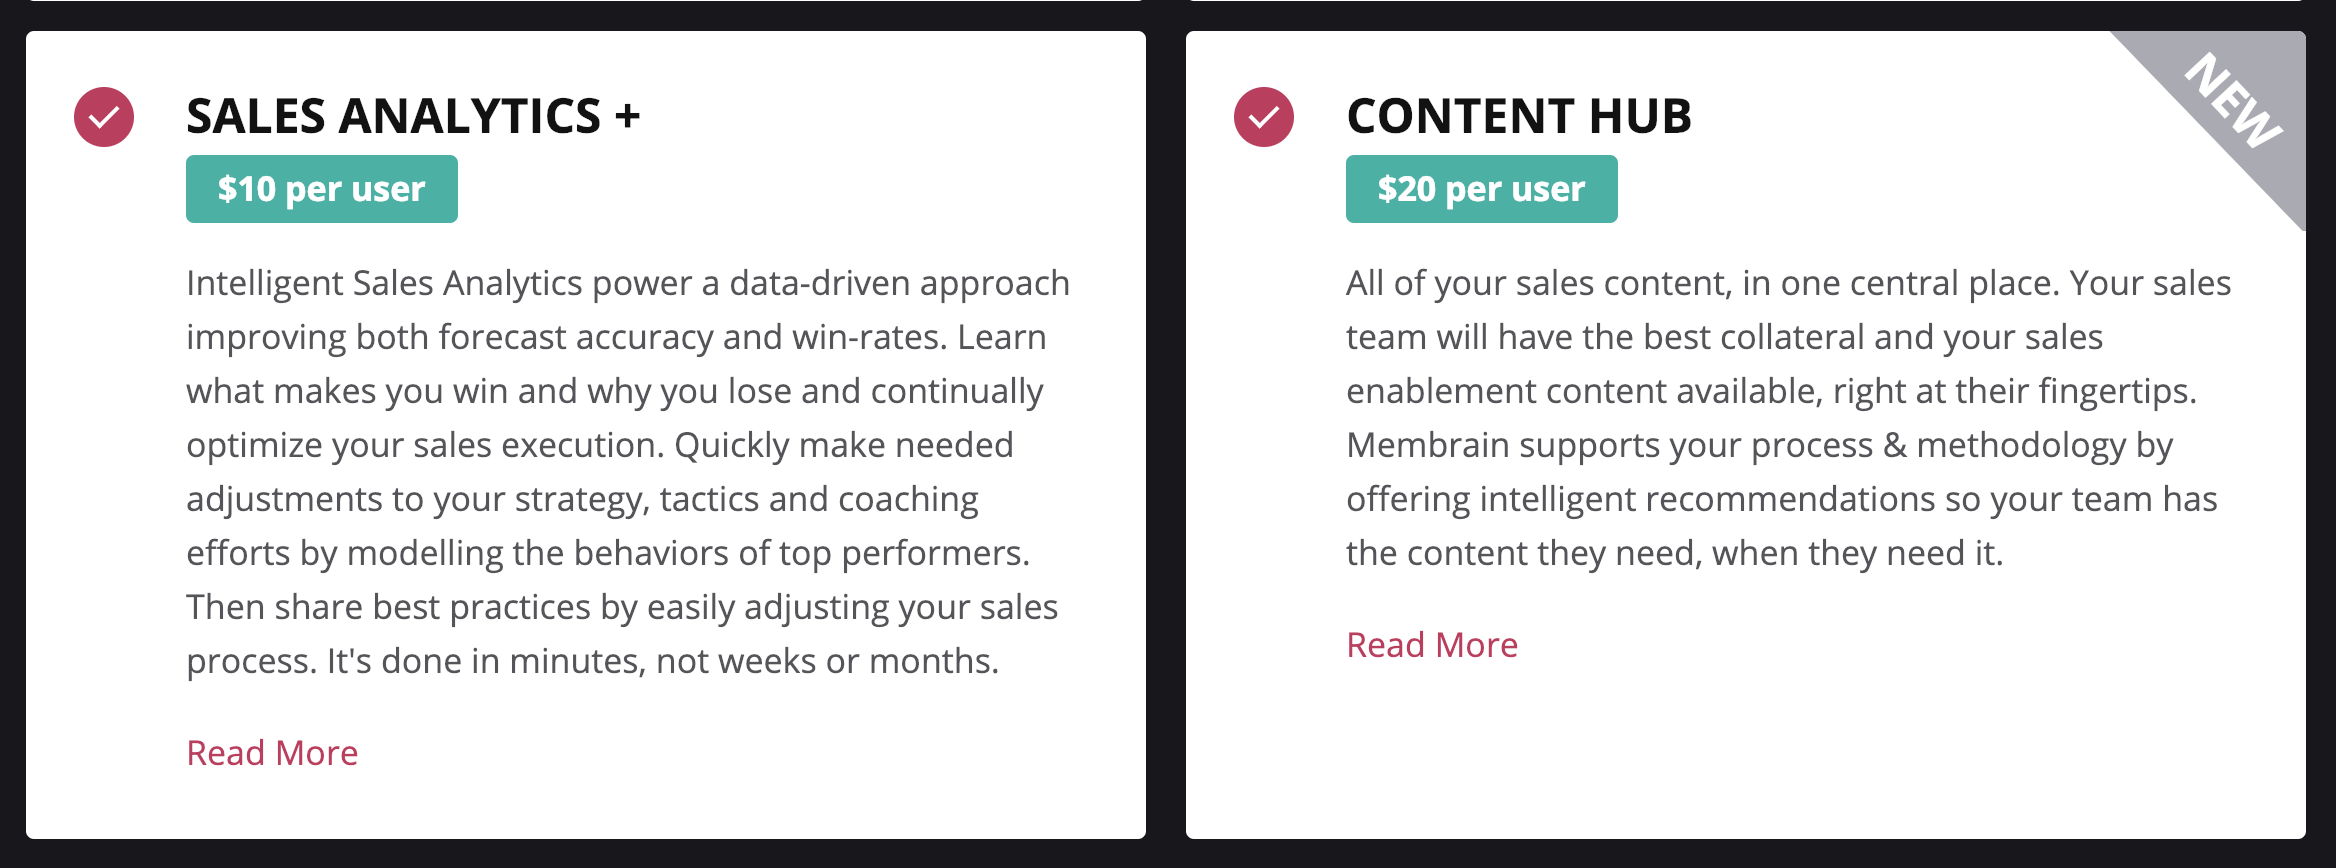Open Read More under Content Hub

point(1432,645)
